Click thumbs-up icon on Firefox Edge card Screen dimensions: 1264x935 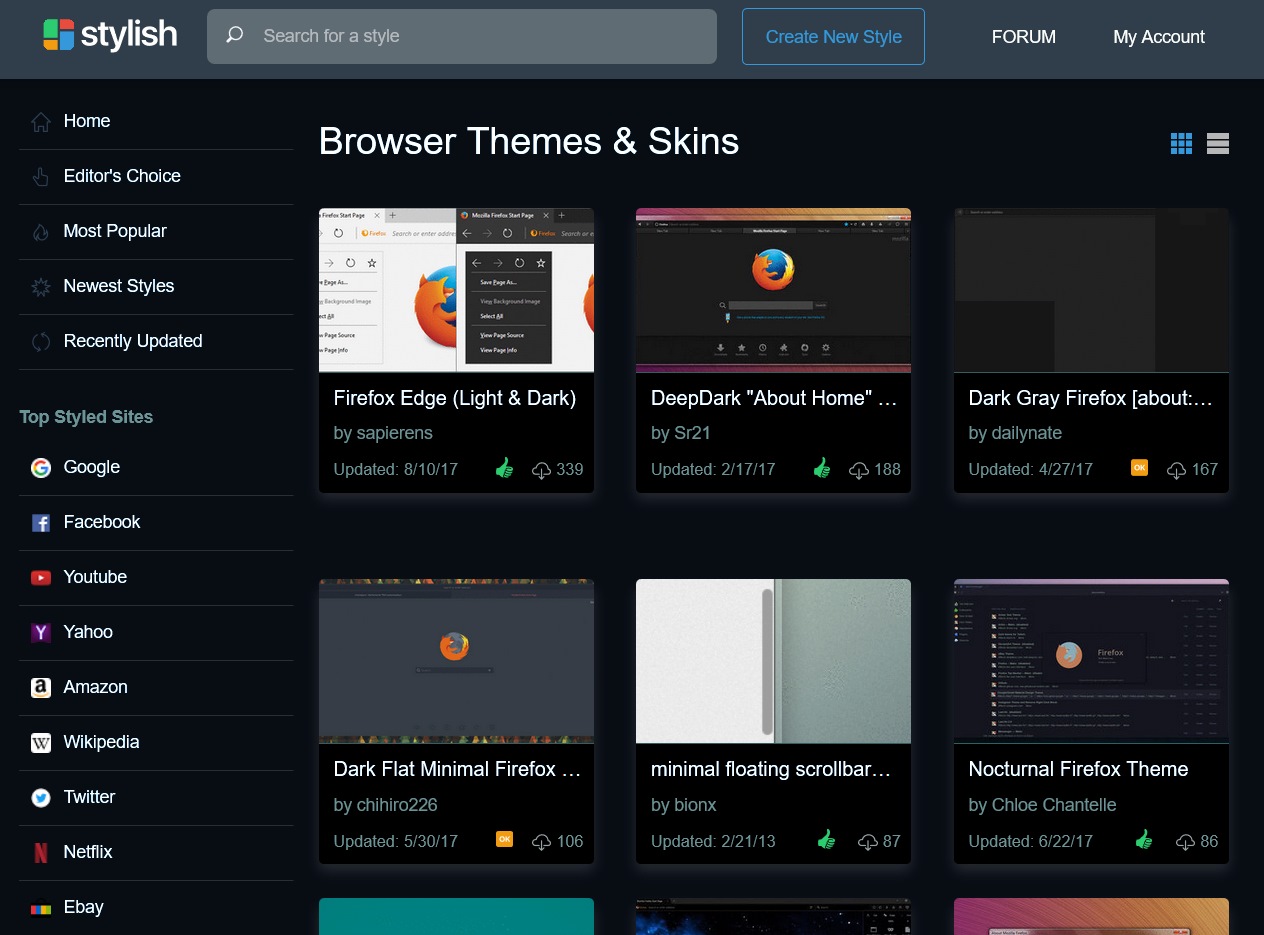click(x=504, y=468)
